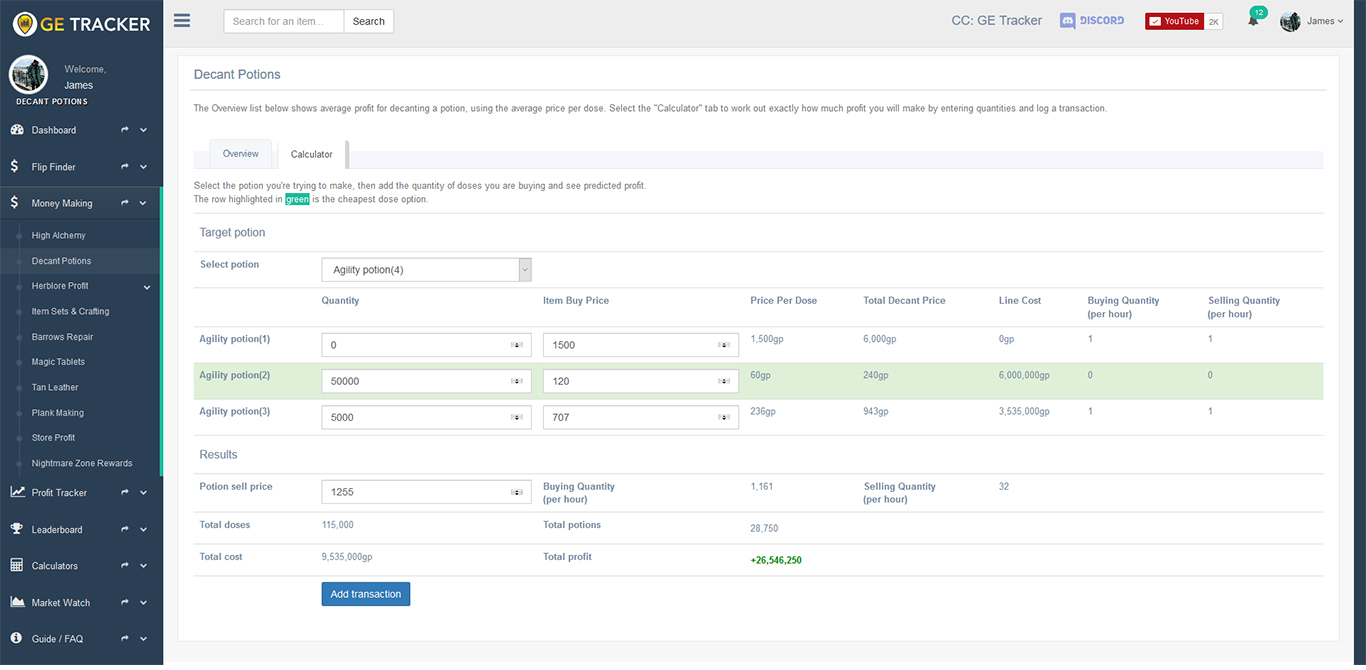Click the Discord logo link

click(1092, 21)
